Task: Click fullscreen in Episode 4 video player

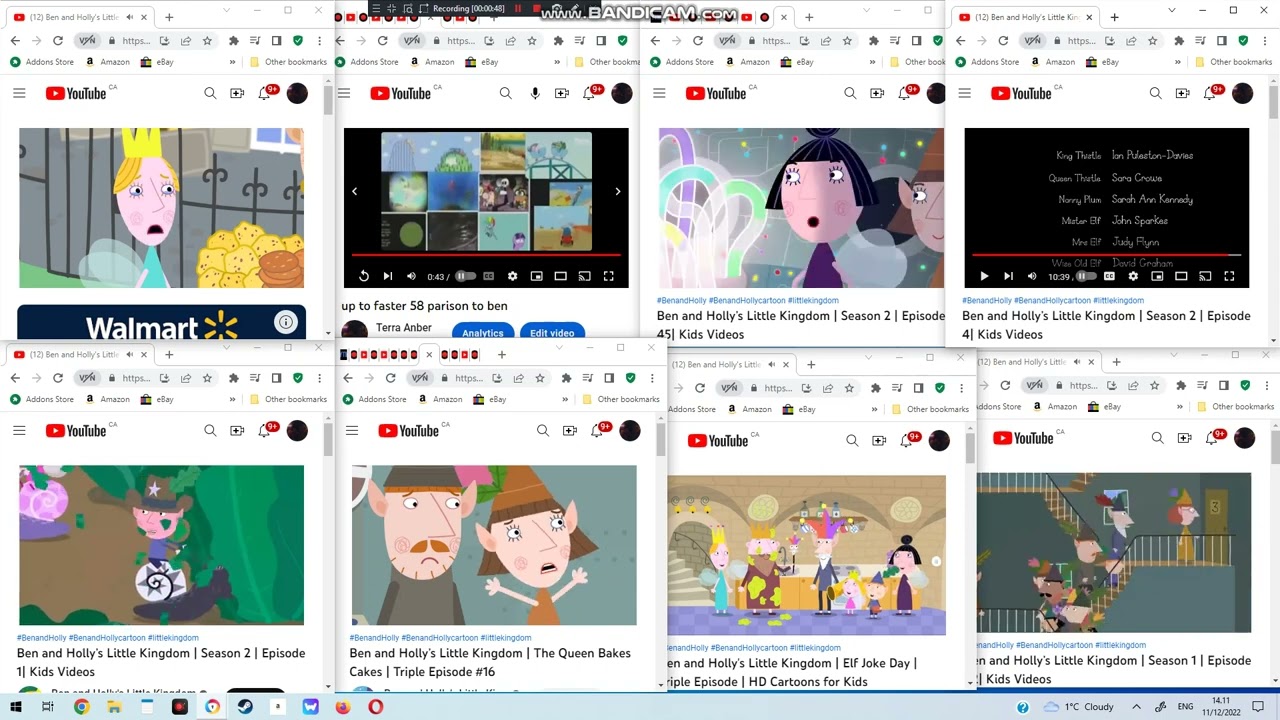Action: tap(1229, 276)
